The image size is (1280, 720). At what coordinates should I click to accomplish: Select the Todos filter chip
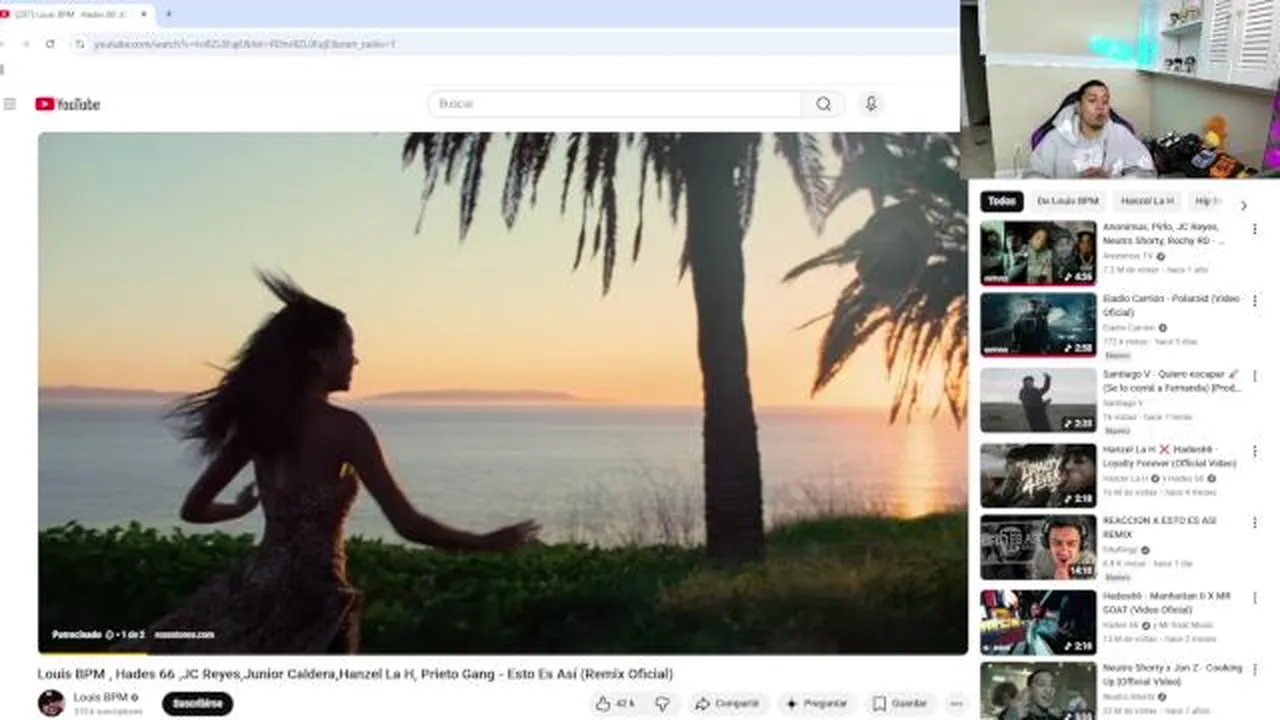pos(1001,201)
